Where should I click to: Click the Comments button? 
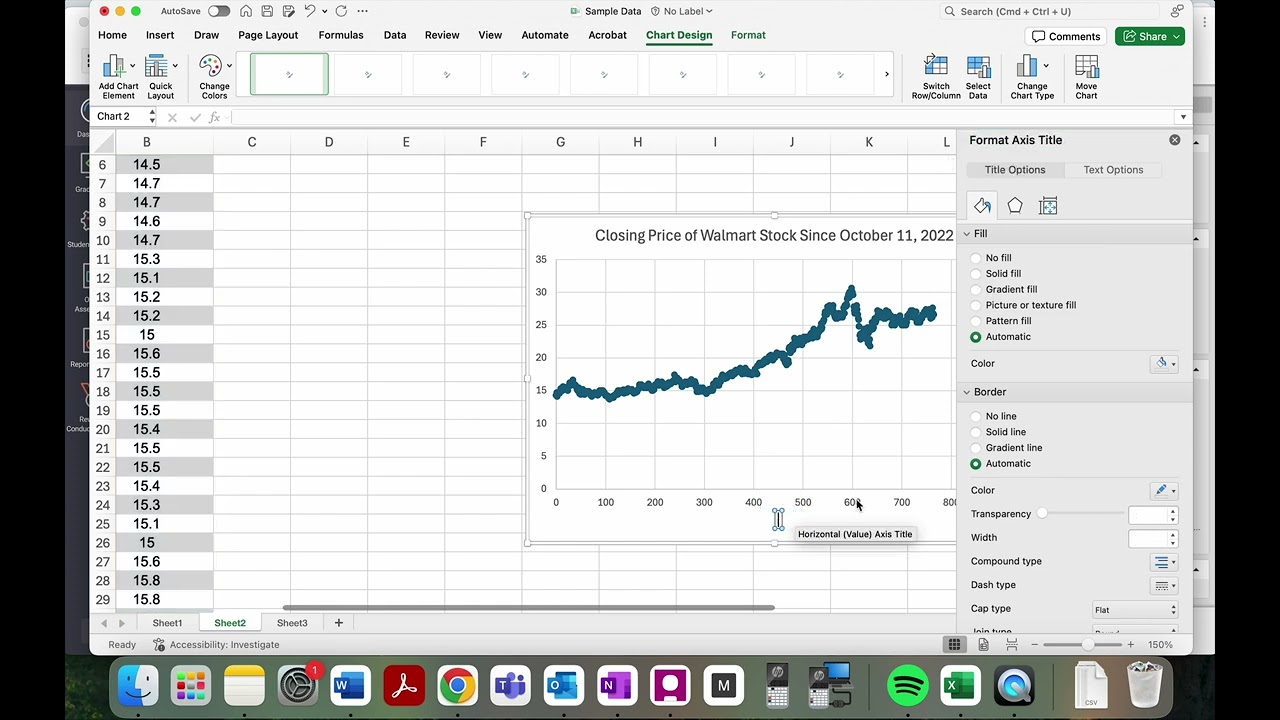point(1066,36)
